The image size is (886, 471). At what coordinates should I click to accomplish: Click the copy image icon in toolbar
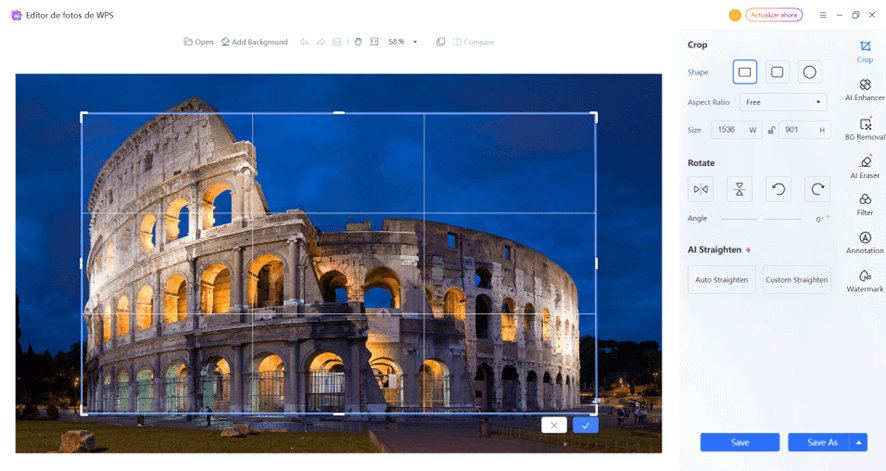(440, 42)
